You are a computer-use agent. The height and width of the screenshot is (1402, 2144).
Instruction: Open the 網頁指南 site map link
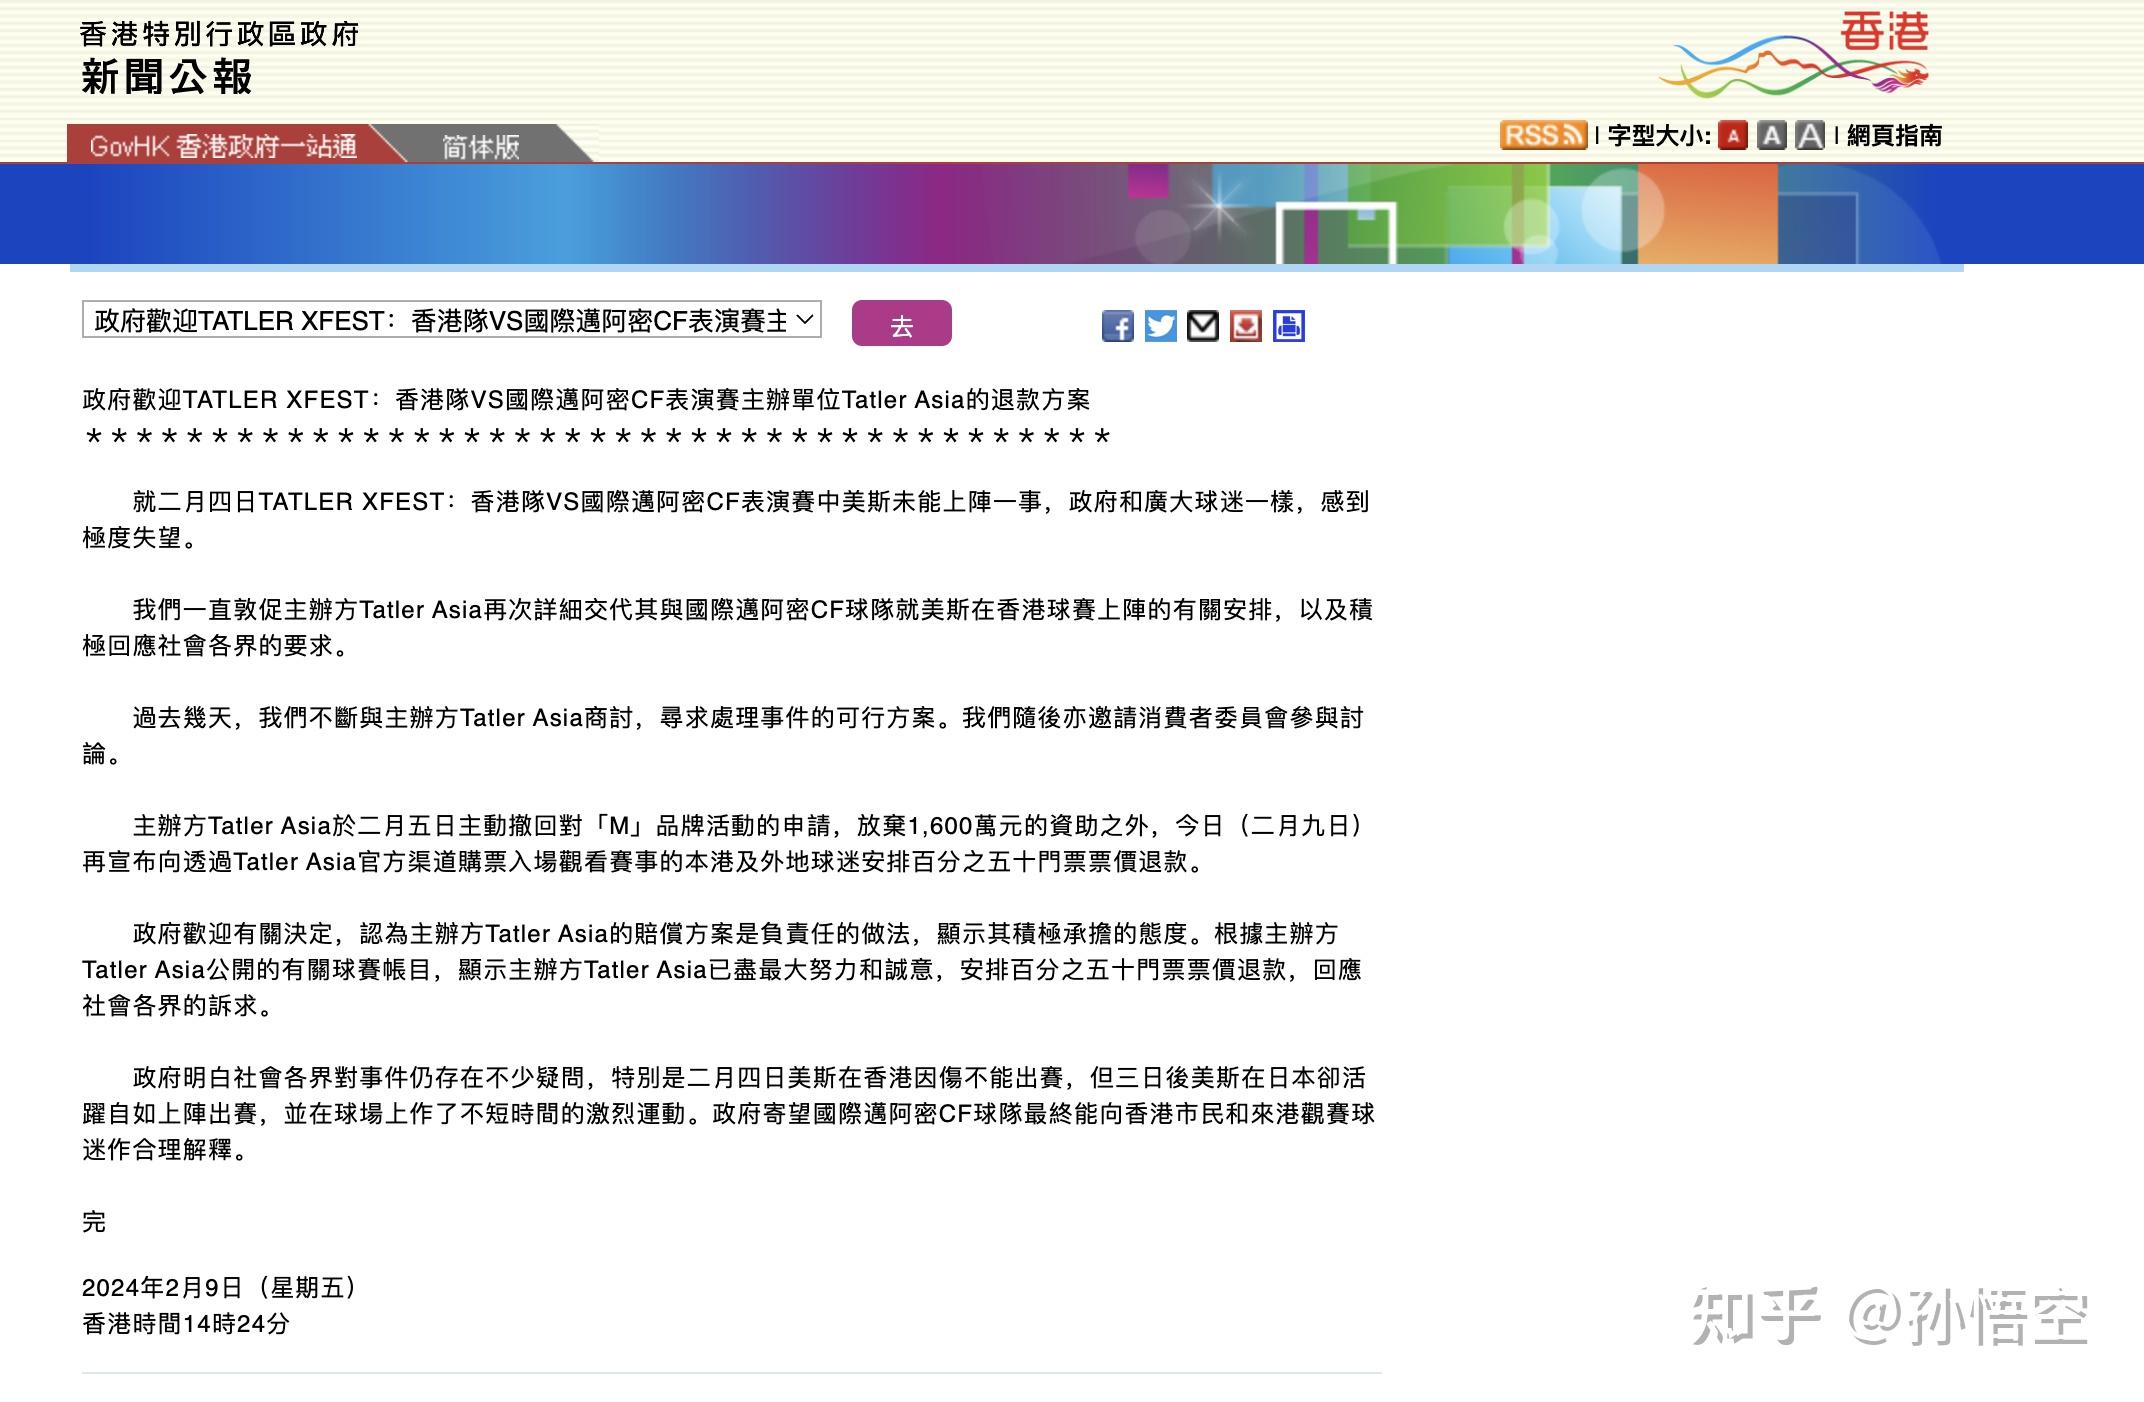(x=1895, y=136)
